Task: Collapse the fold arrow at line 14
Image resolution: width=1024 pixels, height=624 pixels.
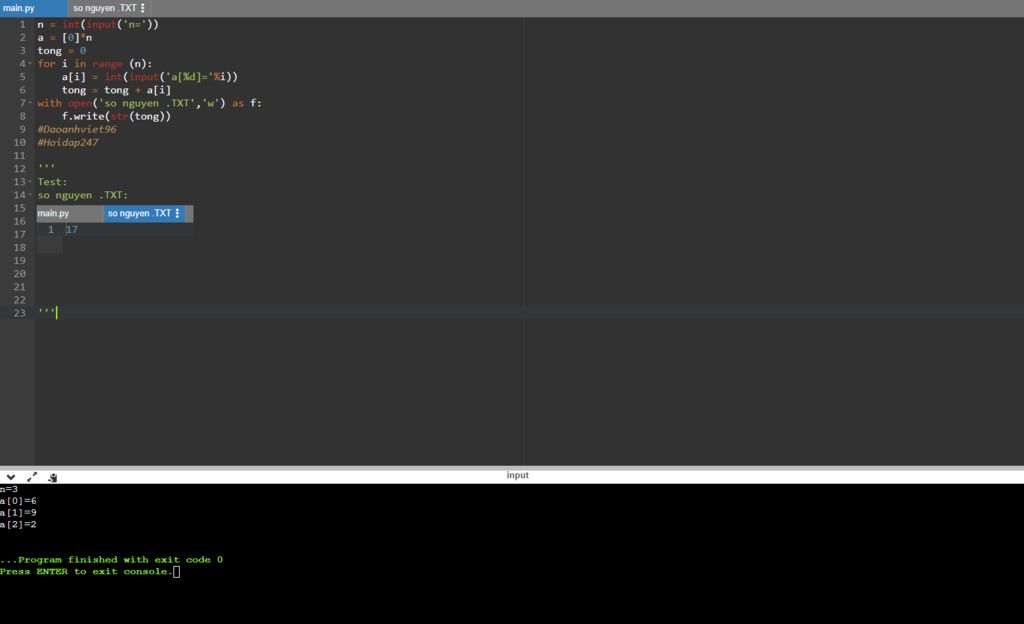Action: tap(31, 195)
